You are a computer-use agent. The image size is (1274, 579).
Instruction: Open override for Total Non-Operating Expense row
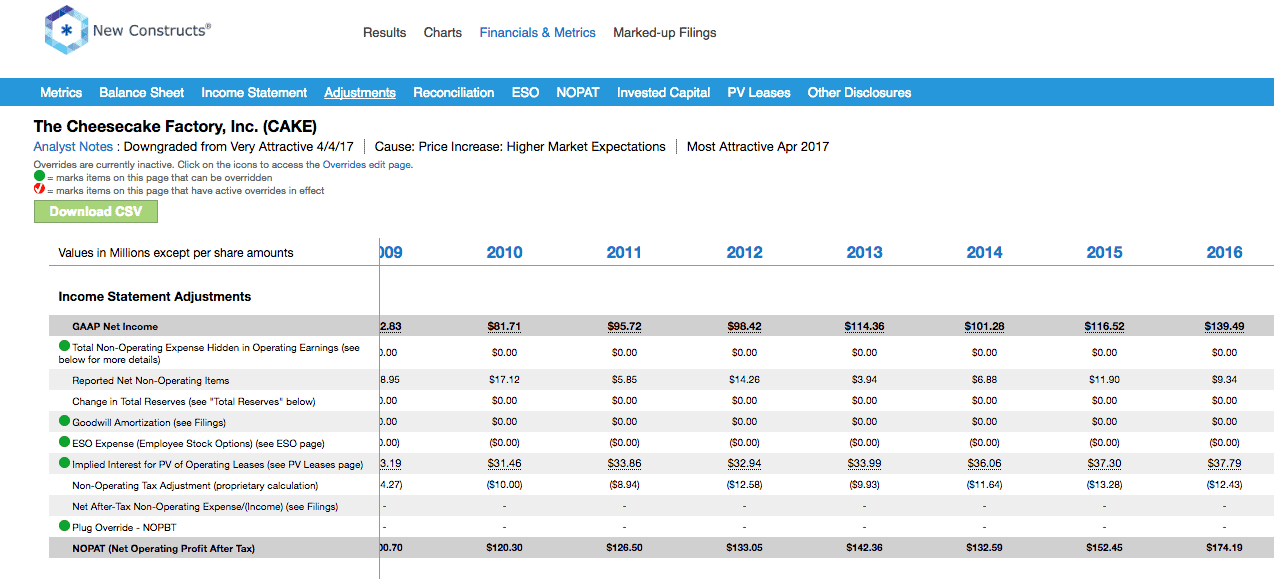65,346
